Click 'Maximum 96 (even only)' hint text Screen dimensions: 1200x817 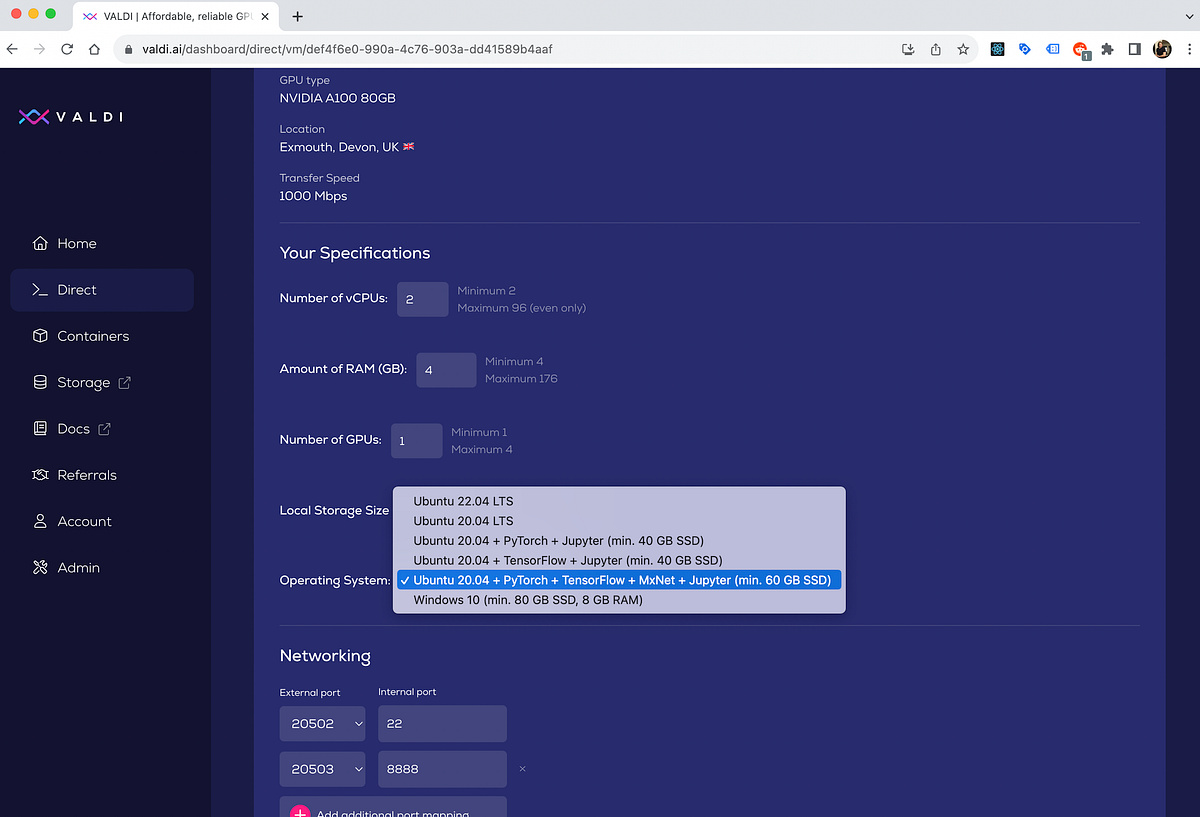coord(522,308)
